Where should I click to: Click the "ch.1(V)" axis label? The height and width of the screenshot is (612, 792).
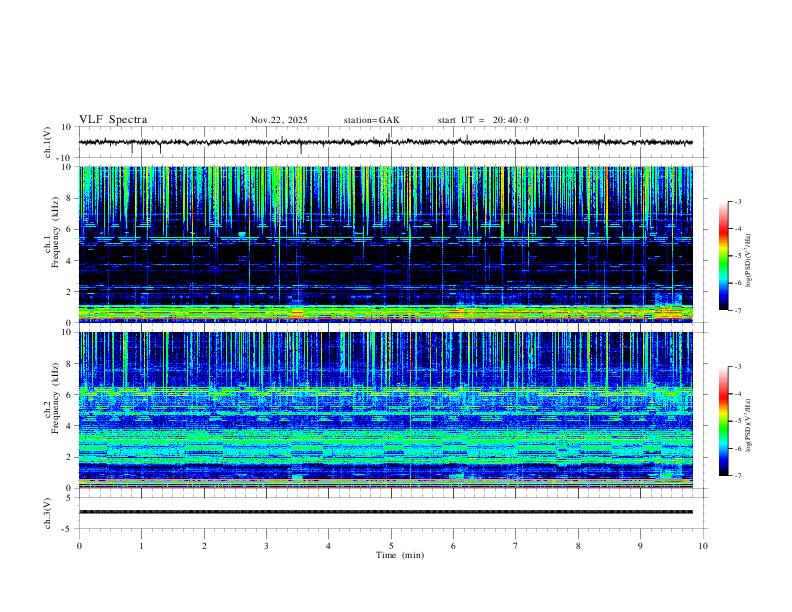[48, 142]
